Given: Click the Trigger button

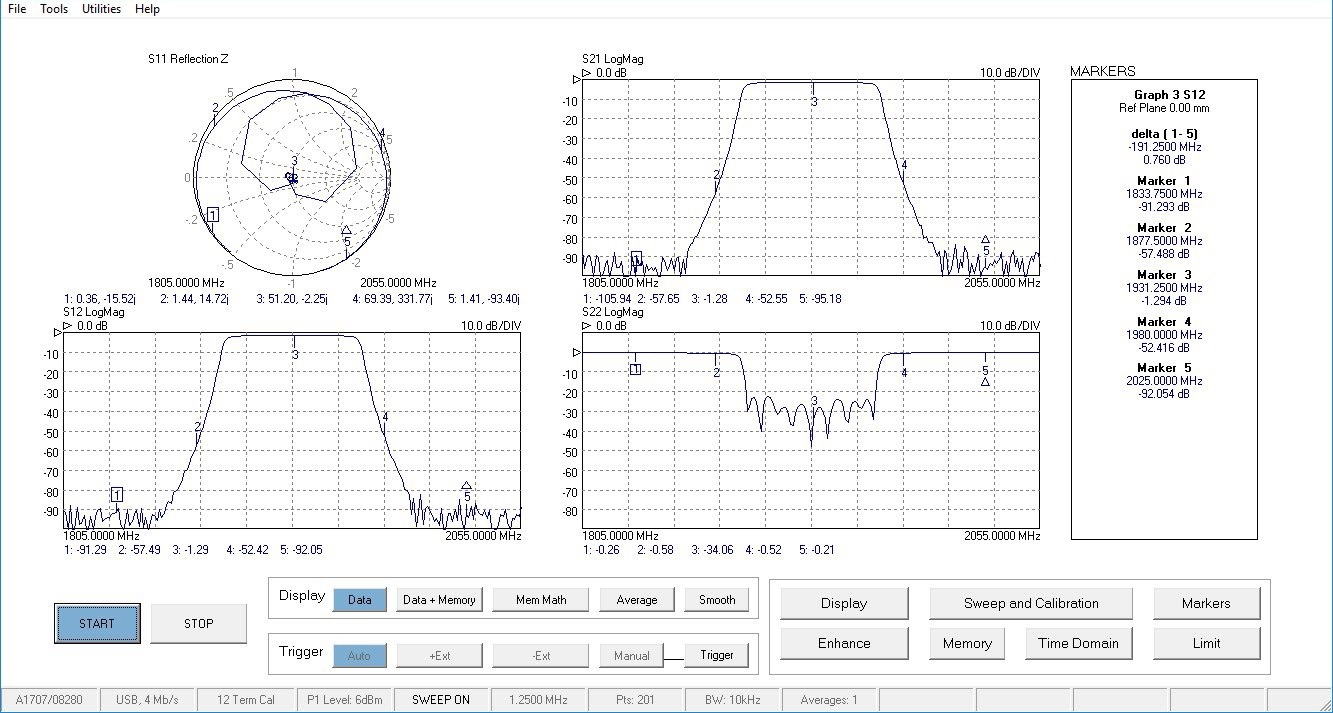Looking at the screenshot, I should click(717, 655).
